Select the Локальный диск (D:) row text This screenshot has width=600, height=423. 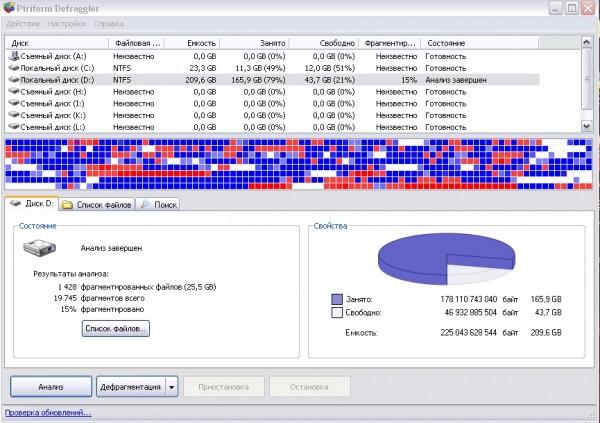click(57, 80)
